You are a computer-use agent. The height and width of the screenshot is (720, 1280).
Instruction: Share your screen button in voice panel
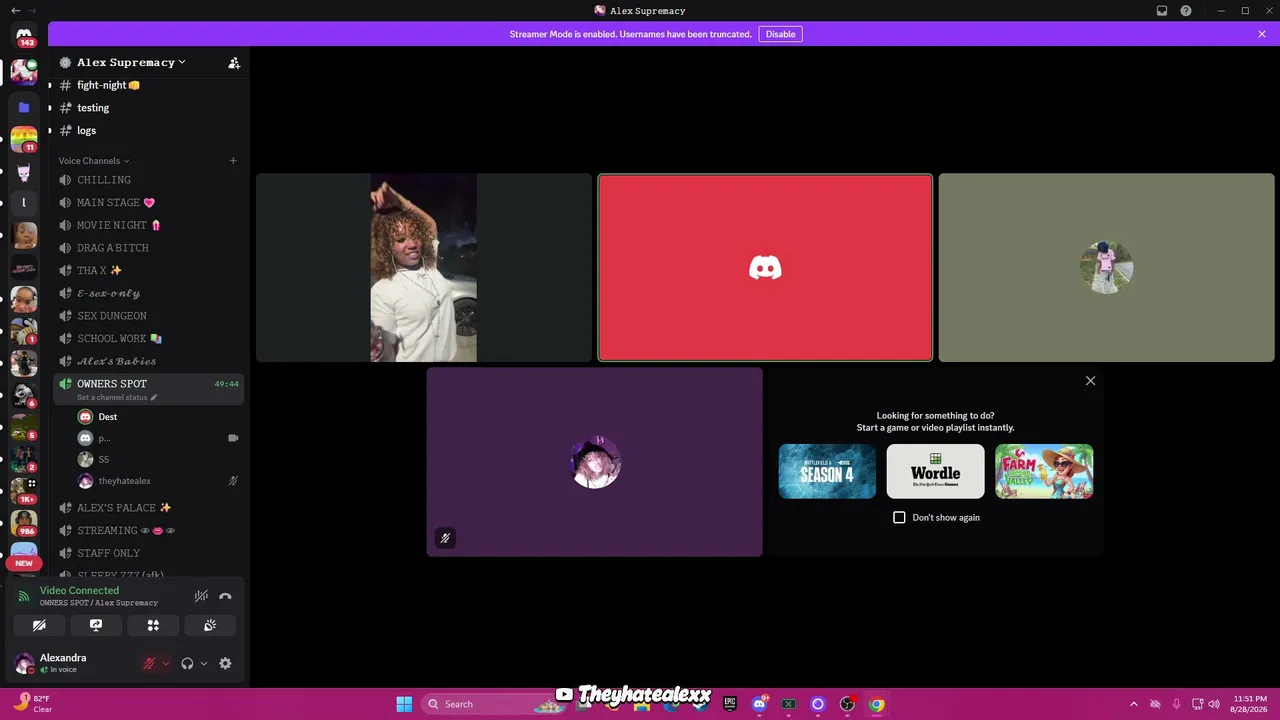point(96,625)
